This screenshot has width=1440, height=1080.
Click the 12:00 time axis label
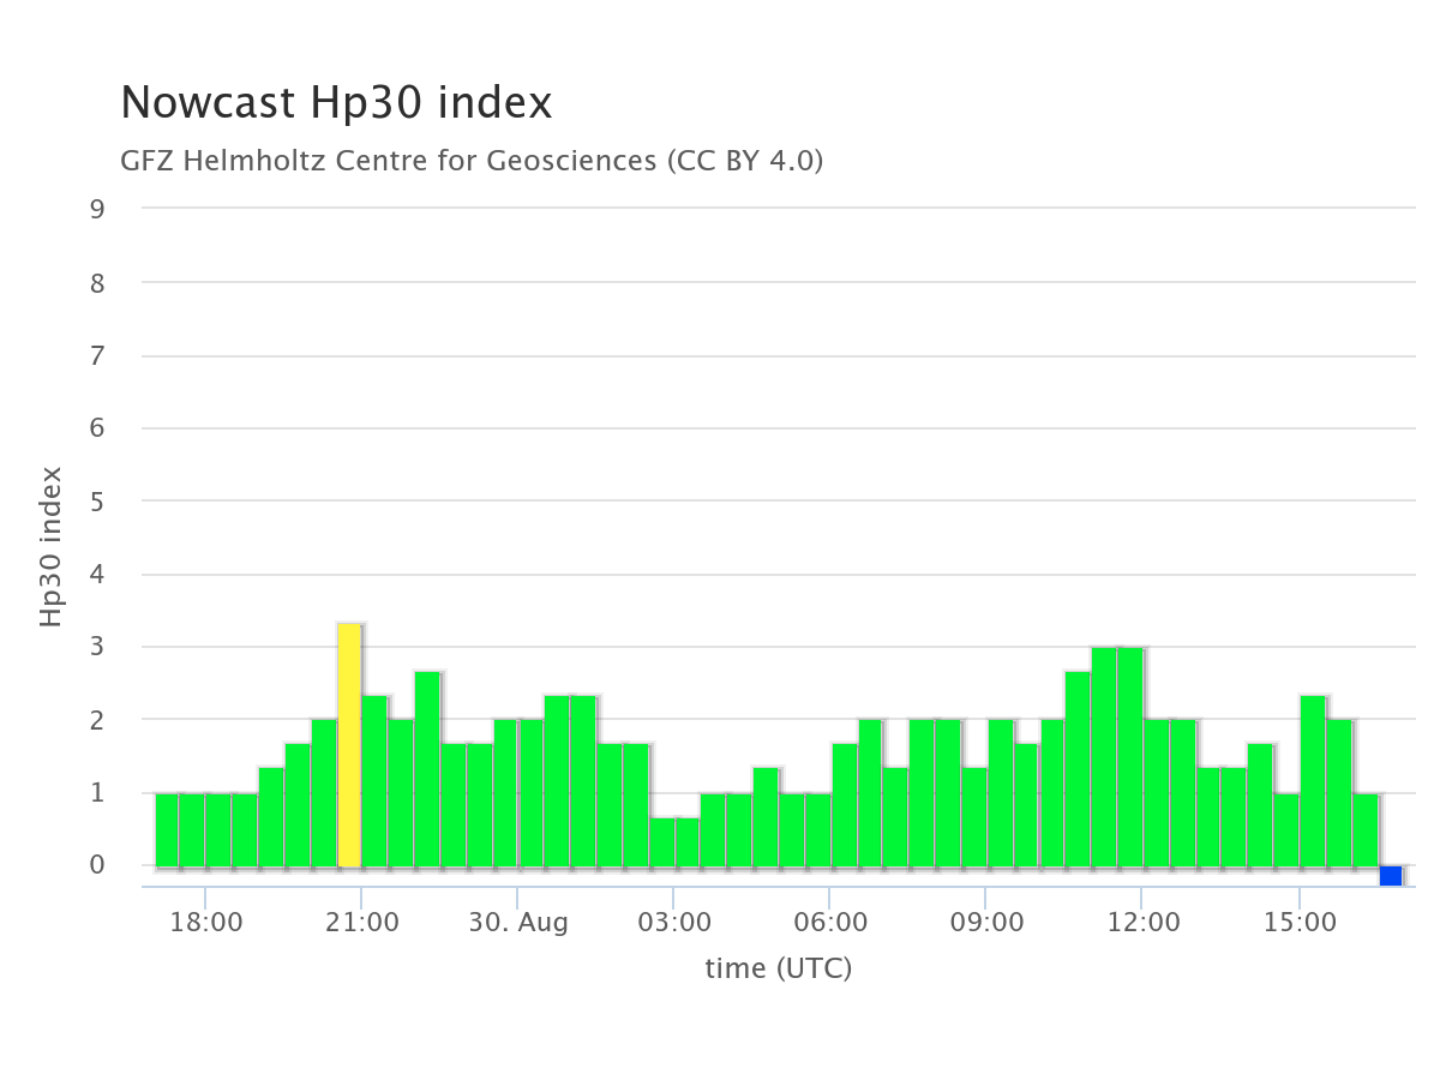[x=1143, y=922]
